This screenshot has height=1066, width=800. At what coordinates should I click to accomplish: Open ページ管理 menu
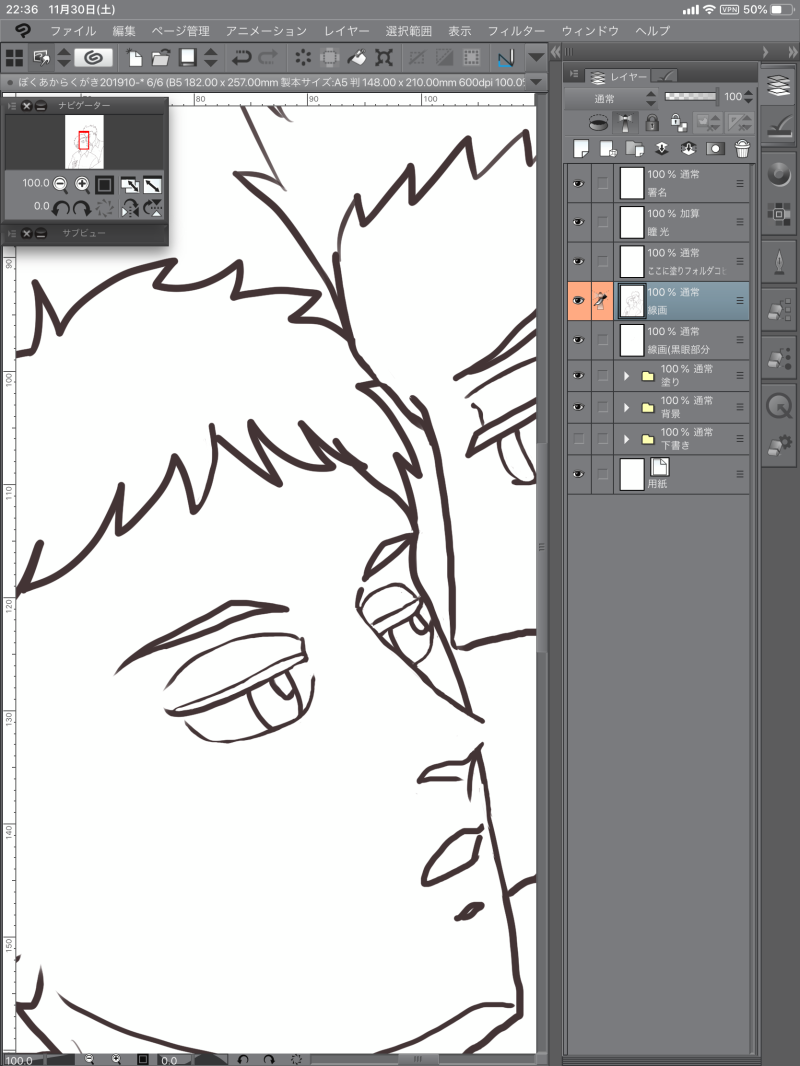180,31
